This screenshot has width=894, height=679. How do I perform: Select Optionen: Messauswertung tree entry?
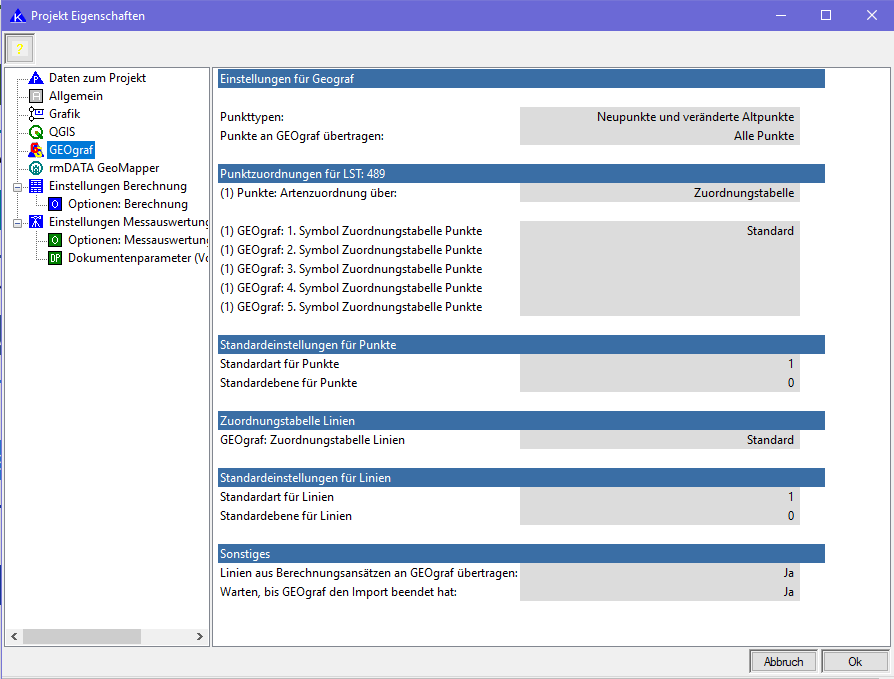point(137,240)
